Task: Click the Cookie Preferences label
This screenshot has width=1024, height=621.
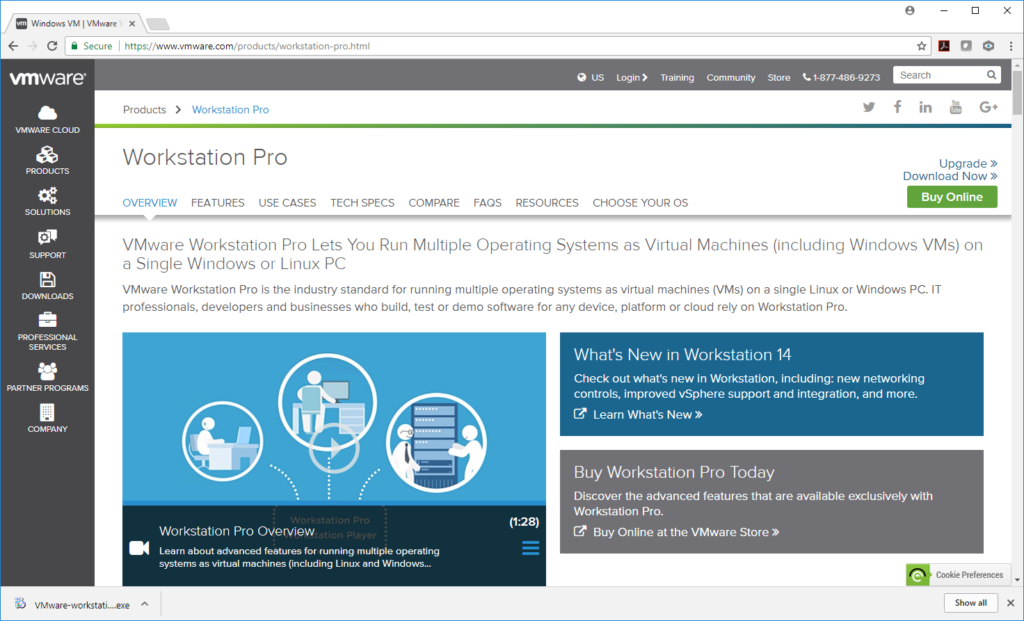Action: click(969, 575)
